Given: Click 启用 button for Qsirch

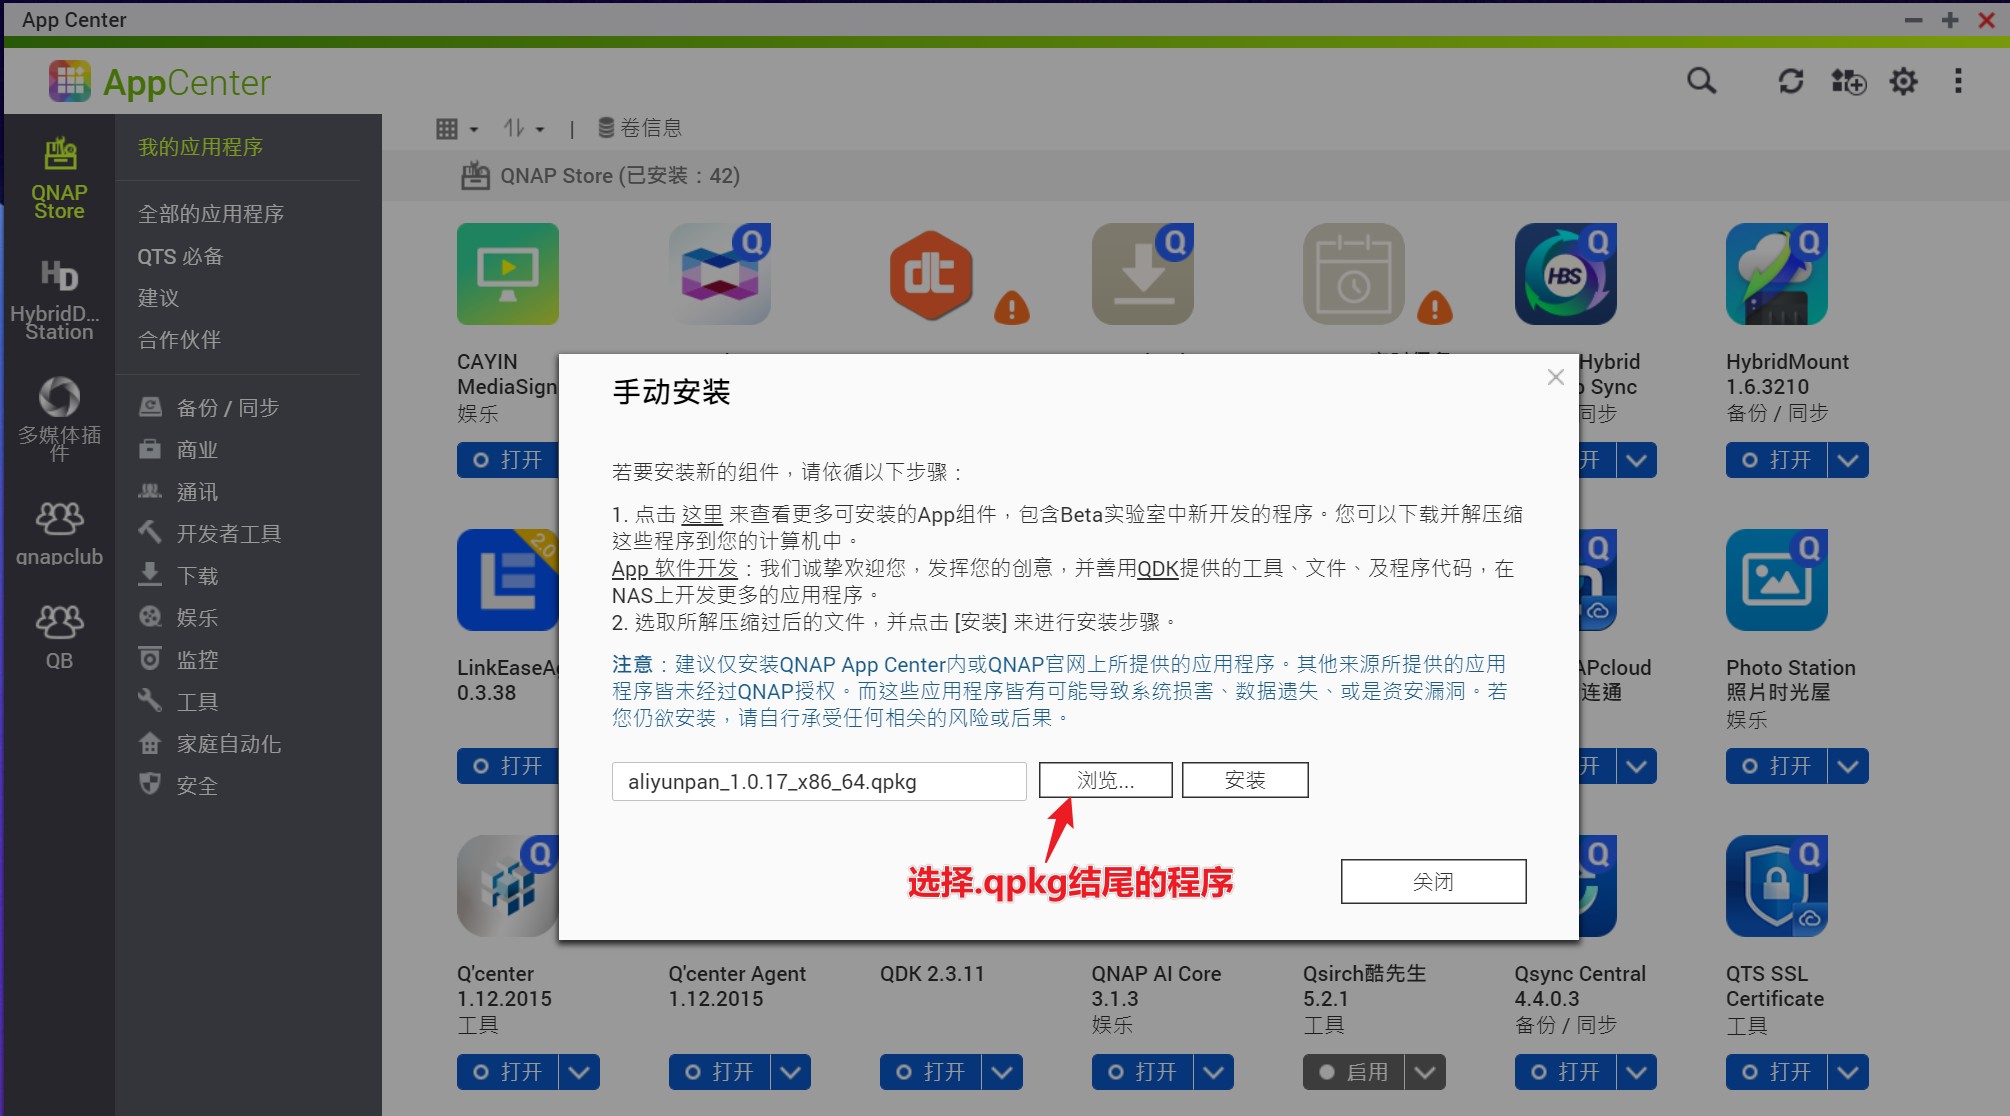Looking at the screenshot, I should (1354, 1072).
